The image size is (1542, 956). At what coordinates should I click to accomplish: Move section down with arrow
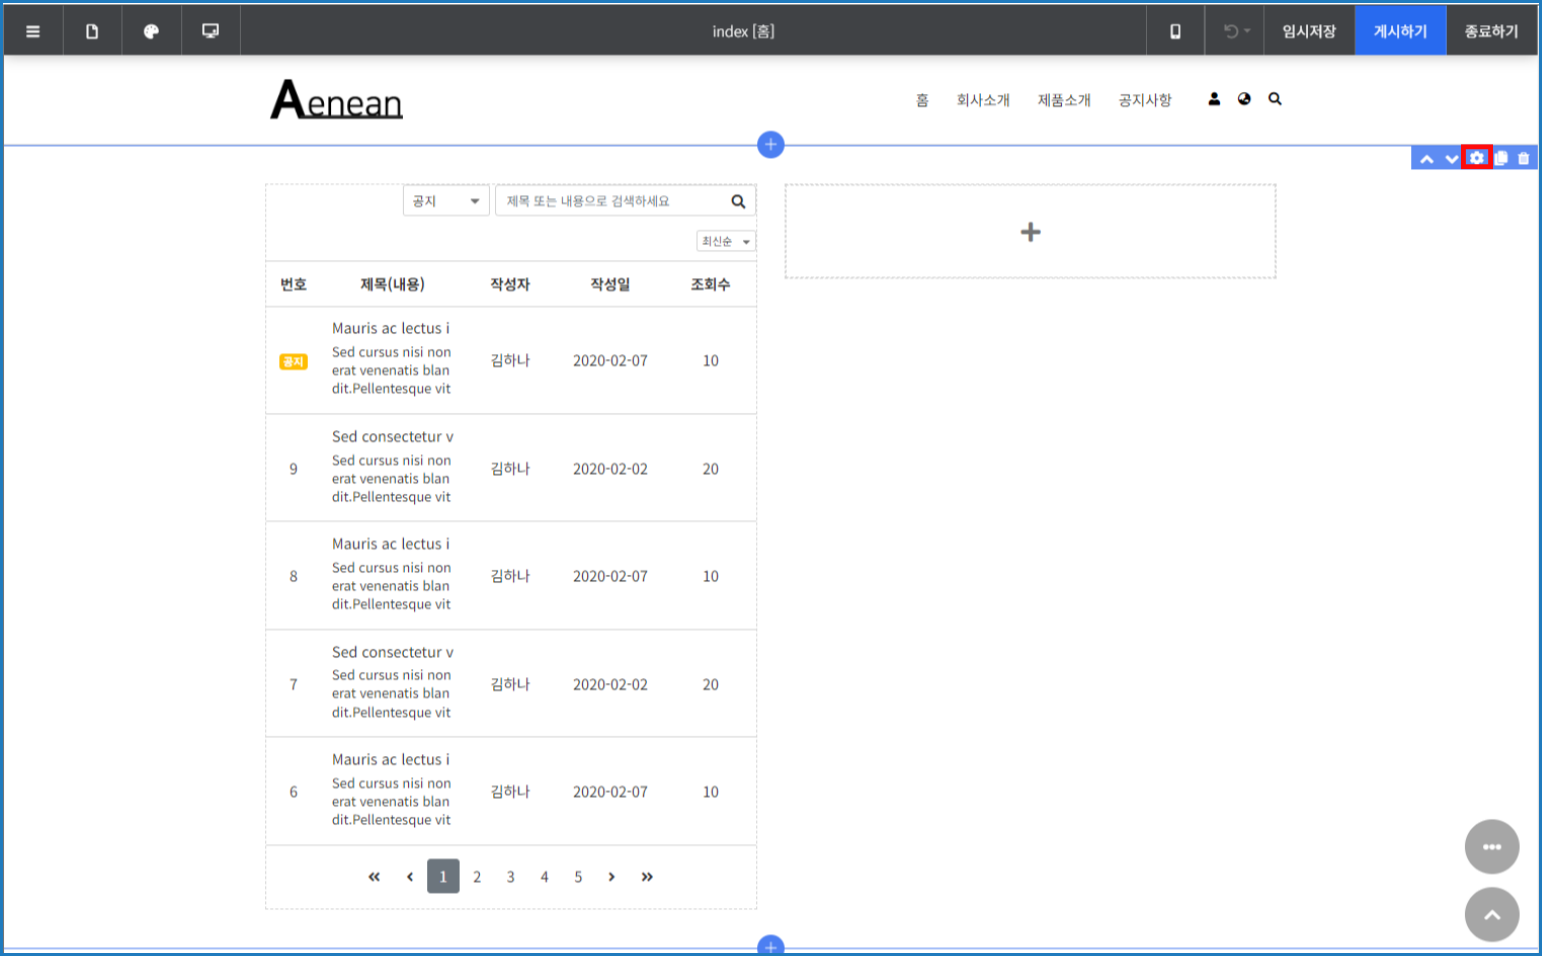click(1451, 159)
